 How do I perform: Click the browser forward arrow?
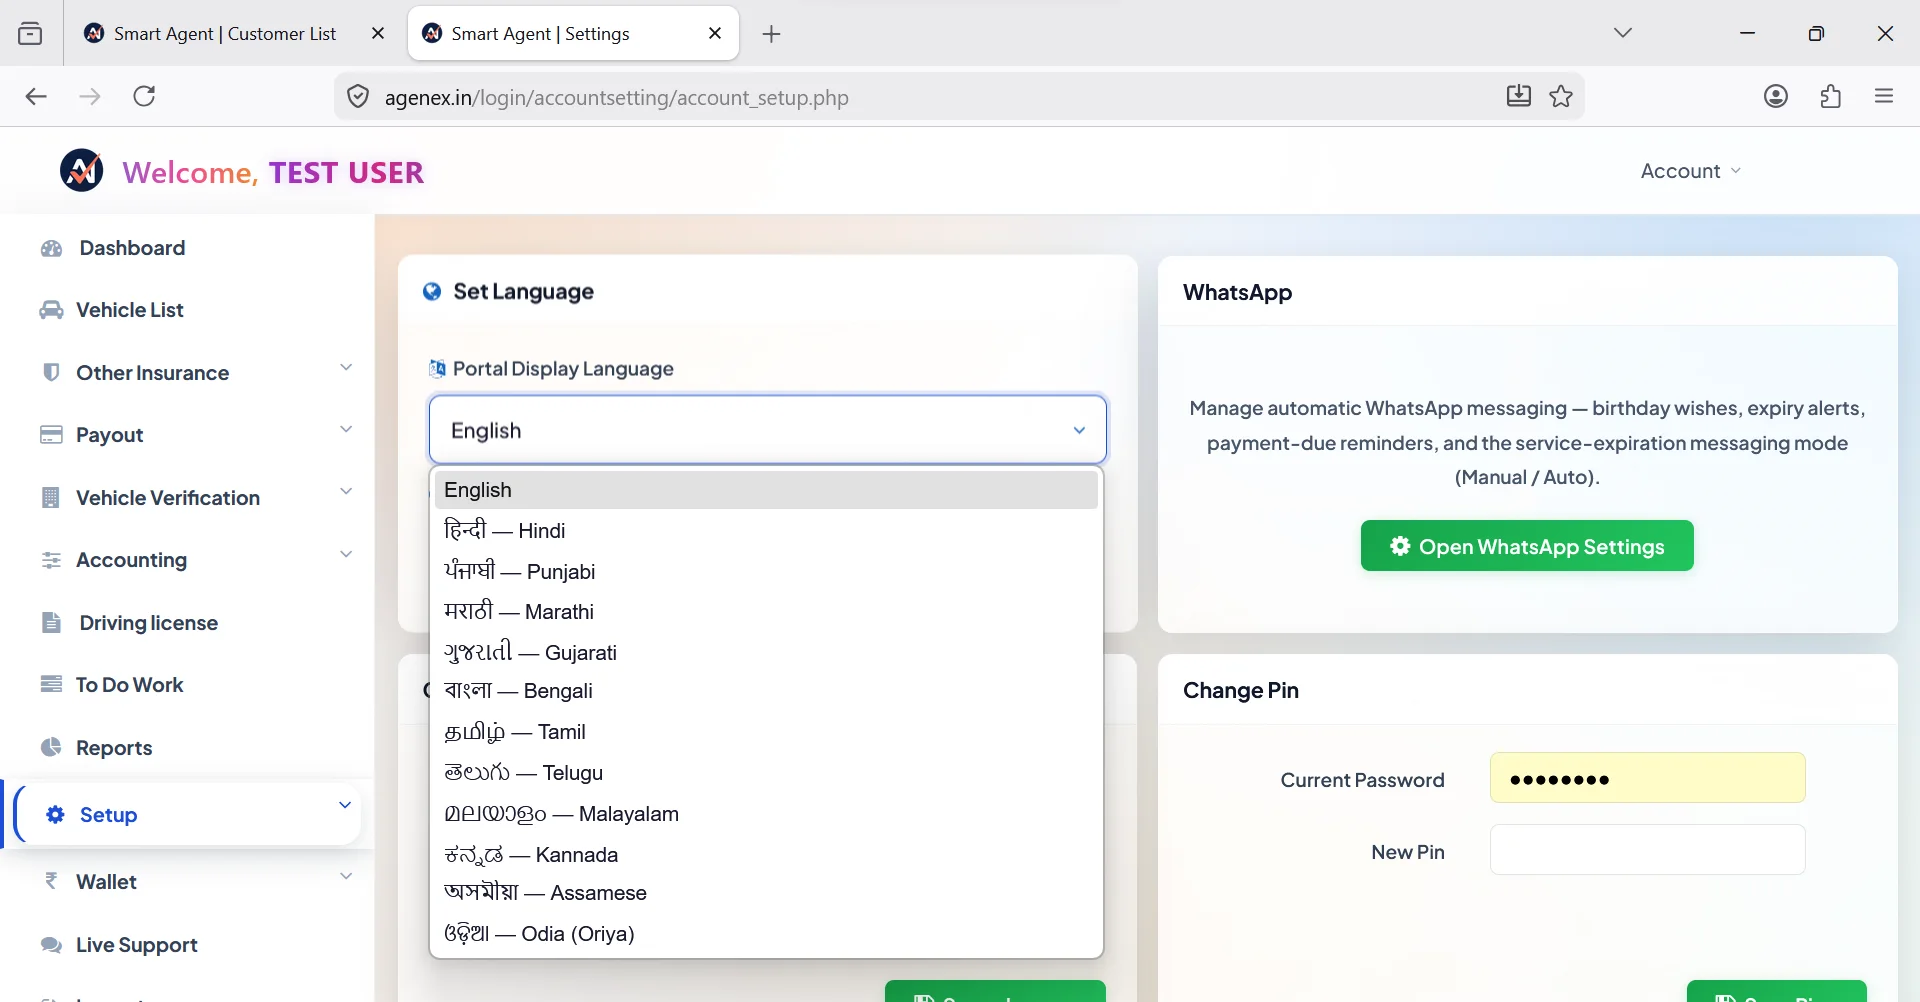(90, 96)
